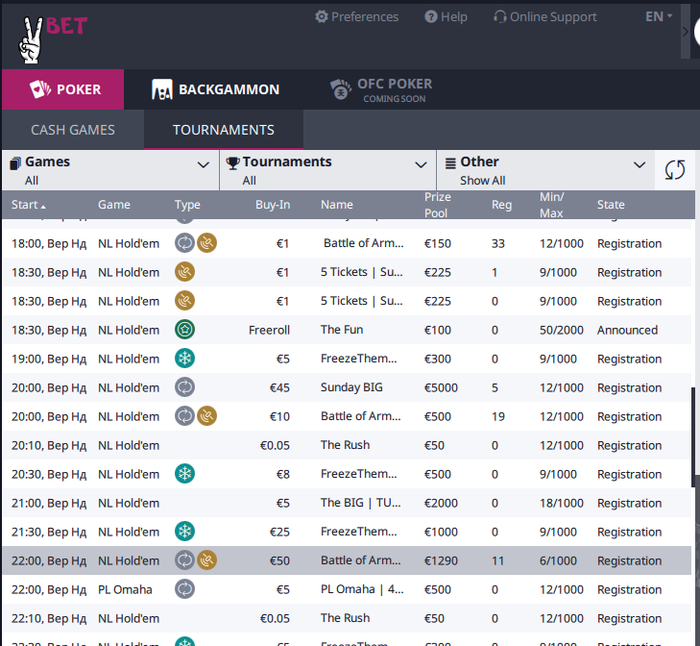
Task: Select The Fun freeroll tournament
Action: pyautogui.click(x=342, y=329)
